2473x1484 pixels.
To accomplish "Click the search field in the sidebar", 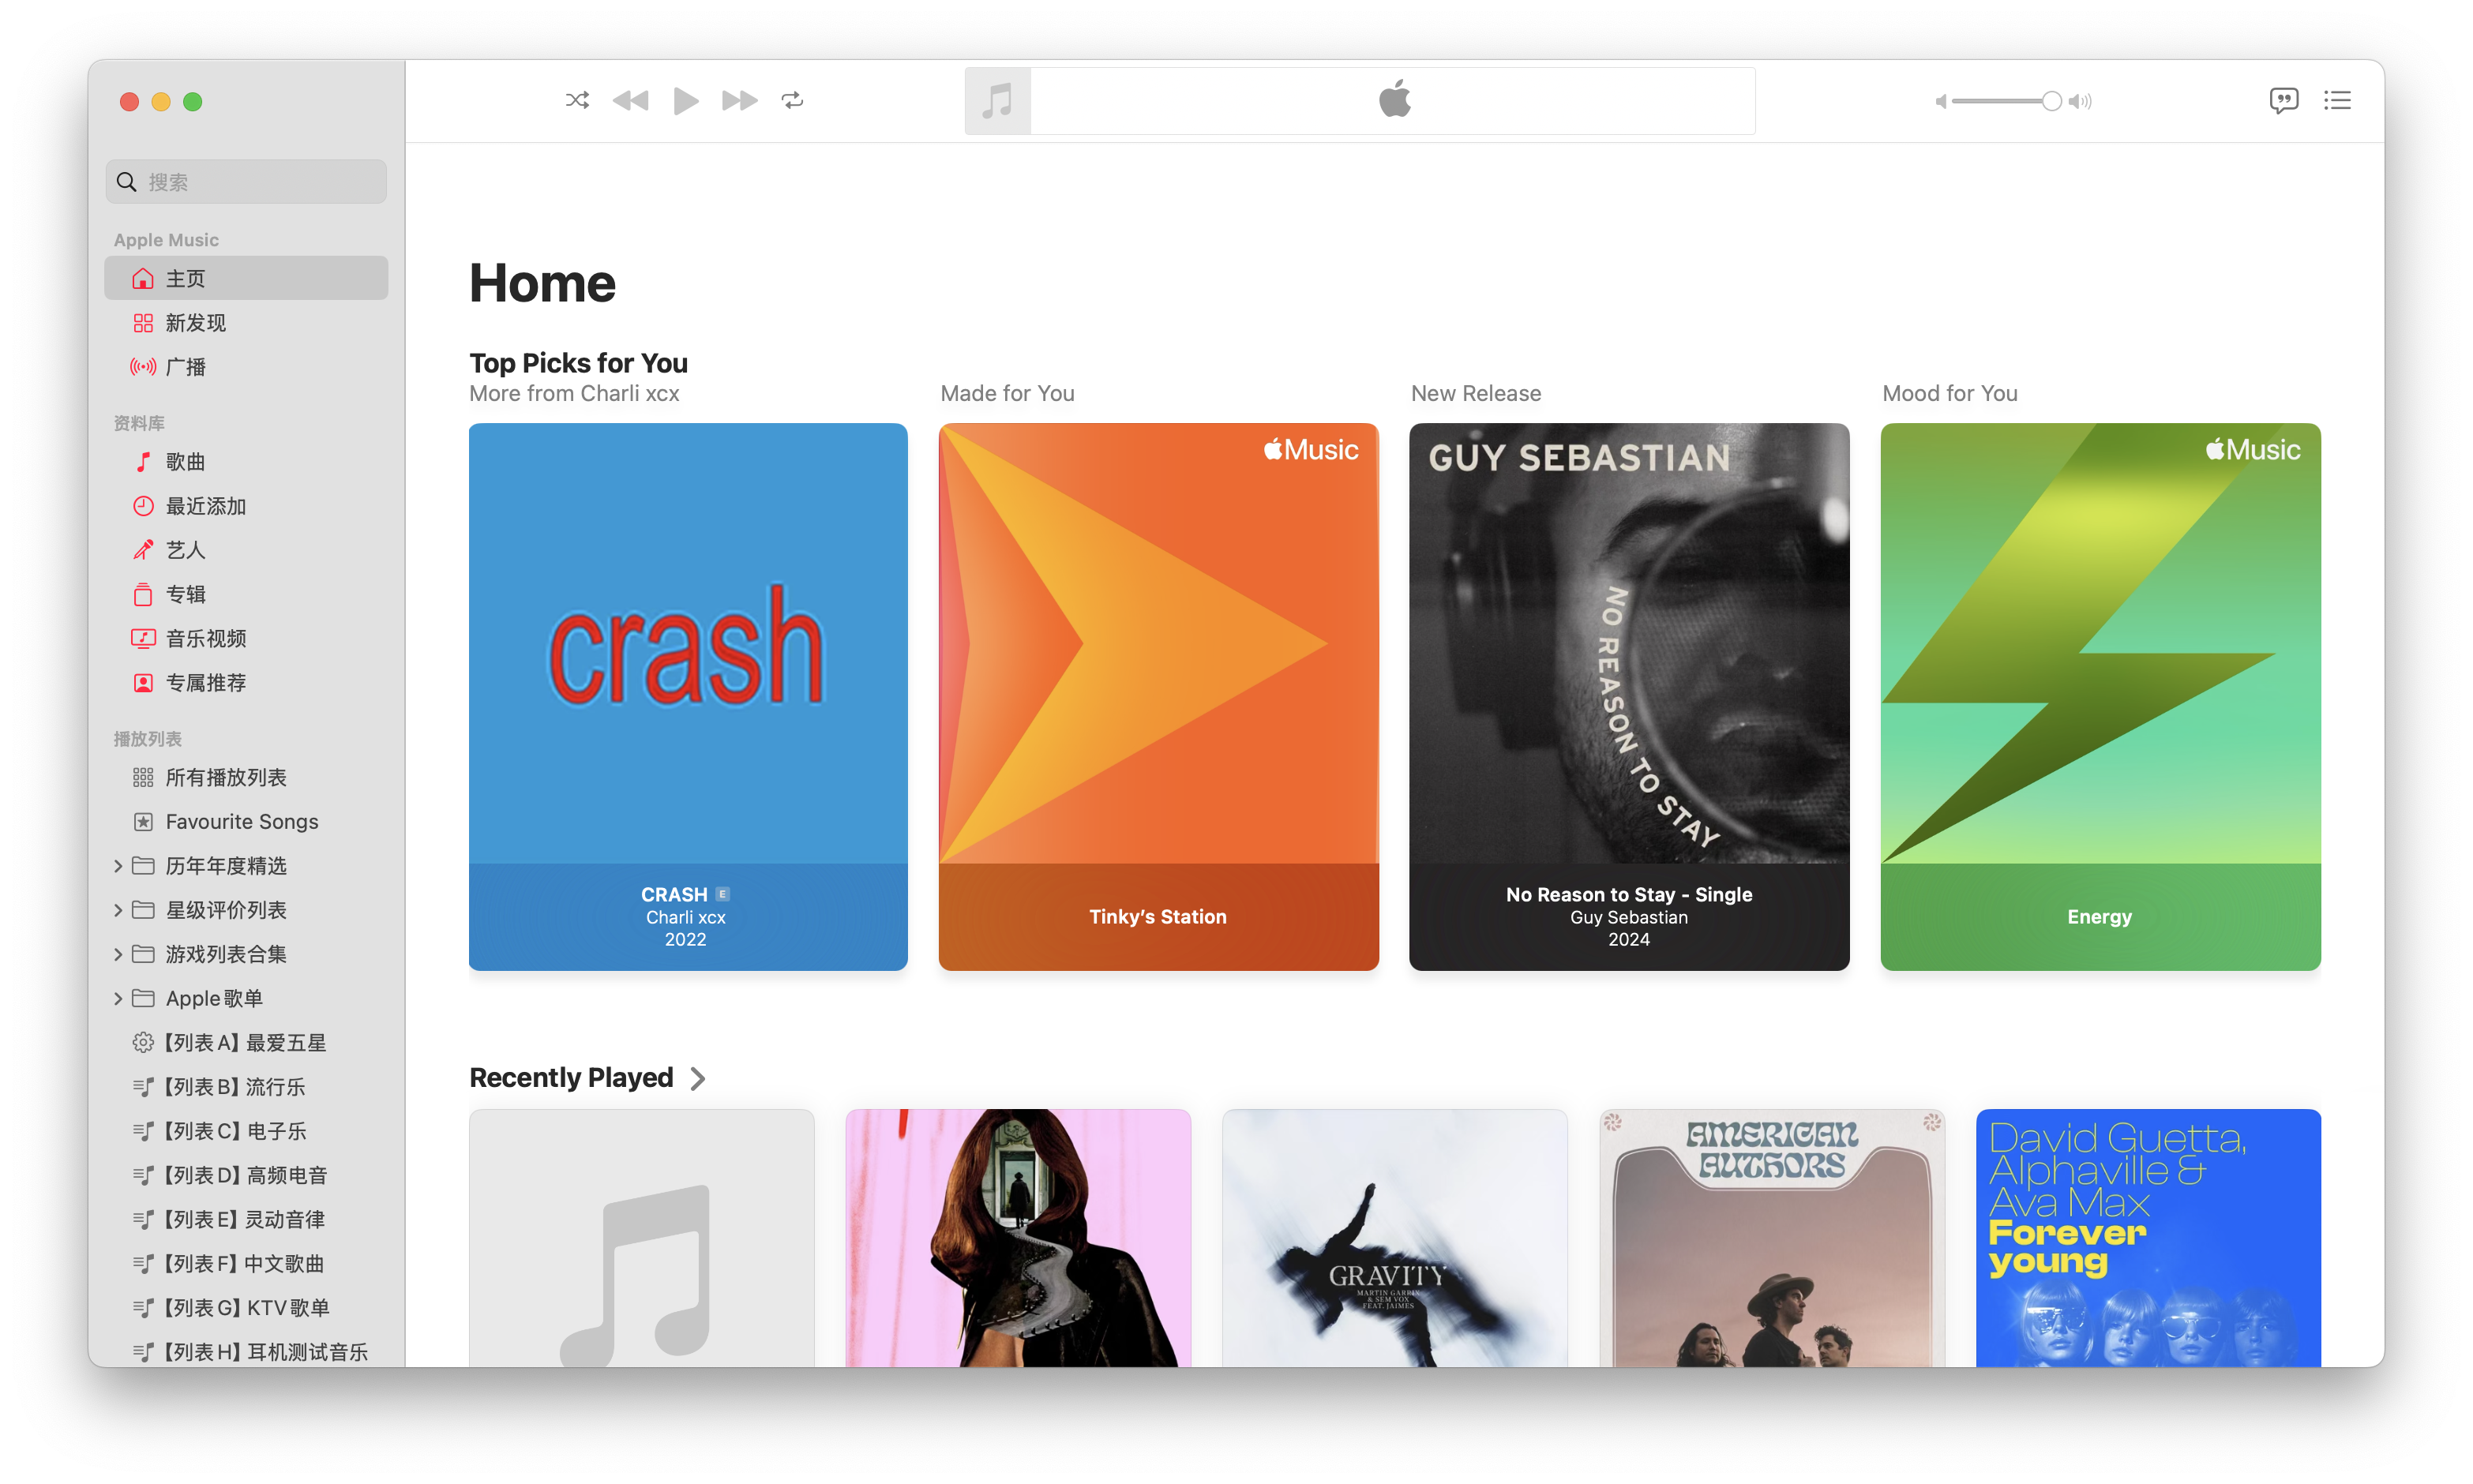I will click(x=246, y=182).
